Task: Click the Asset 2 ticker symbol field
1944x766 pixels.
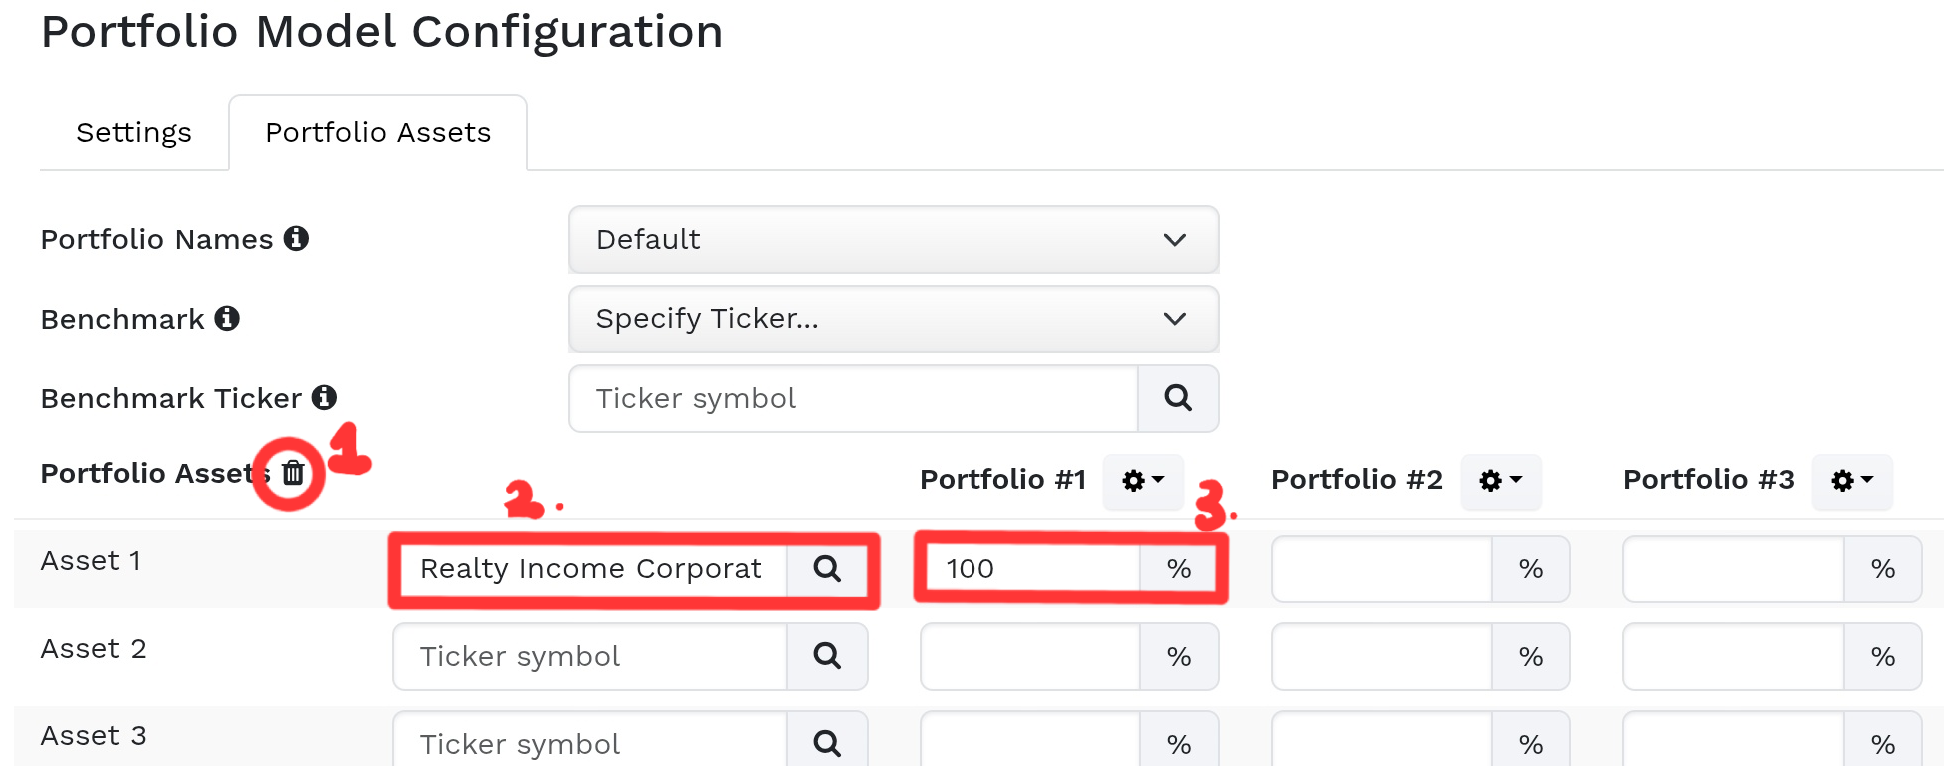Action: pyautogui.click(x=590, y=656)
